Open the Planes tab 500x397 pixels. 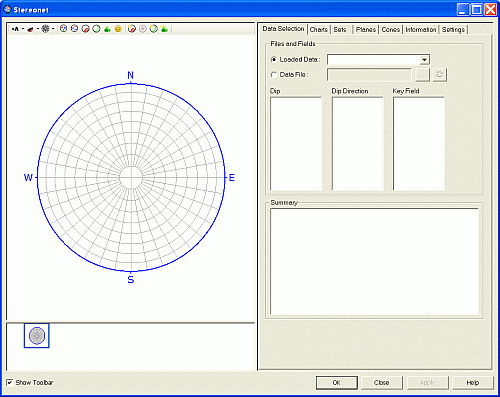(x=365, y=30)
